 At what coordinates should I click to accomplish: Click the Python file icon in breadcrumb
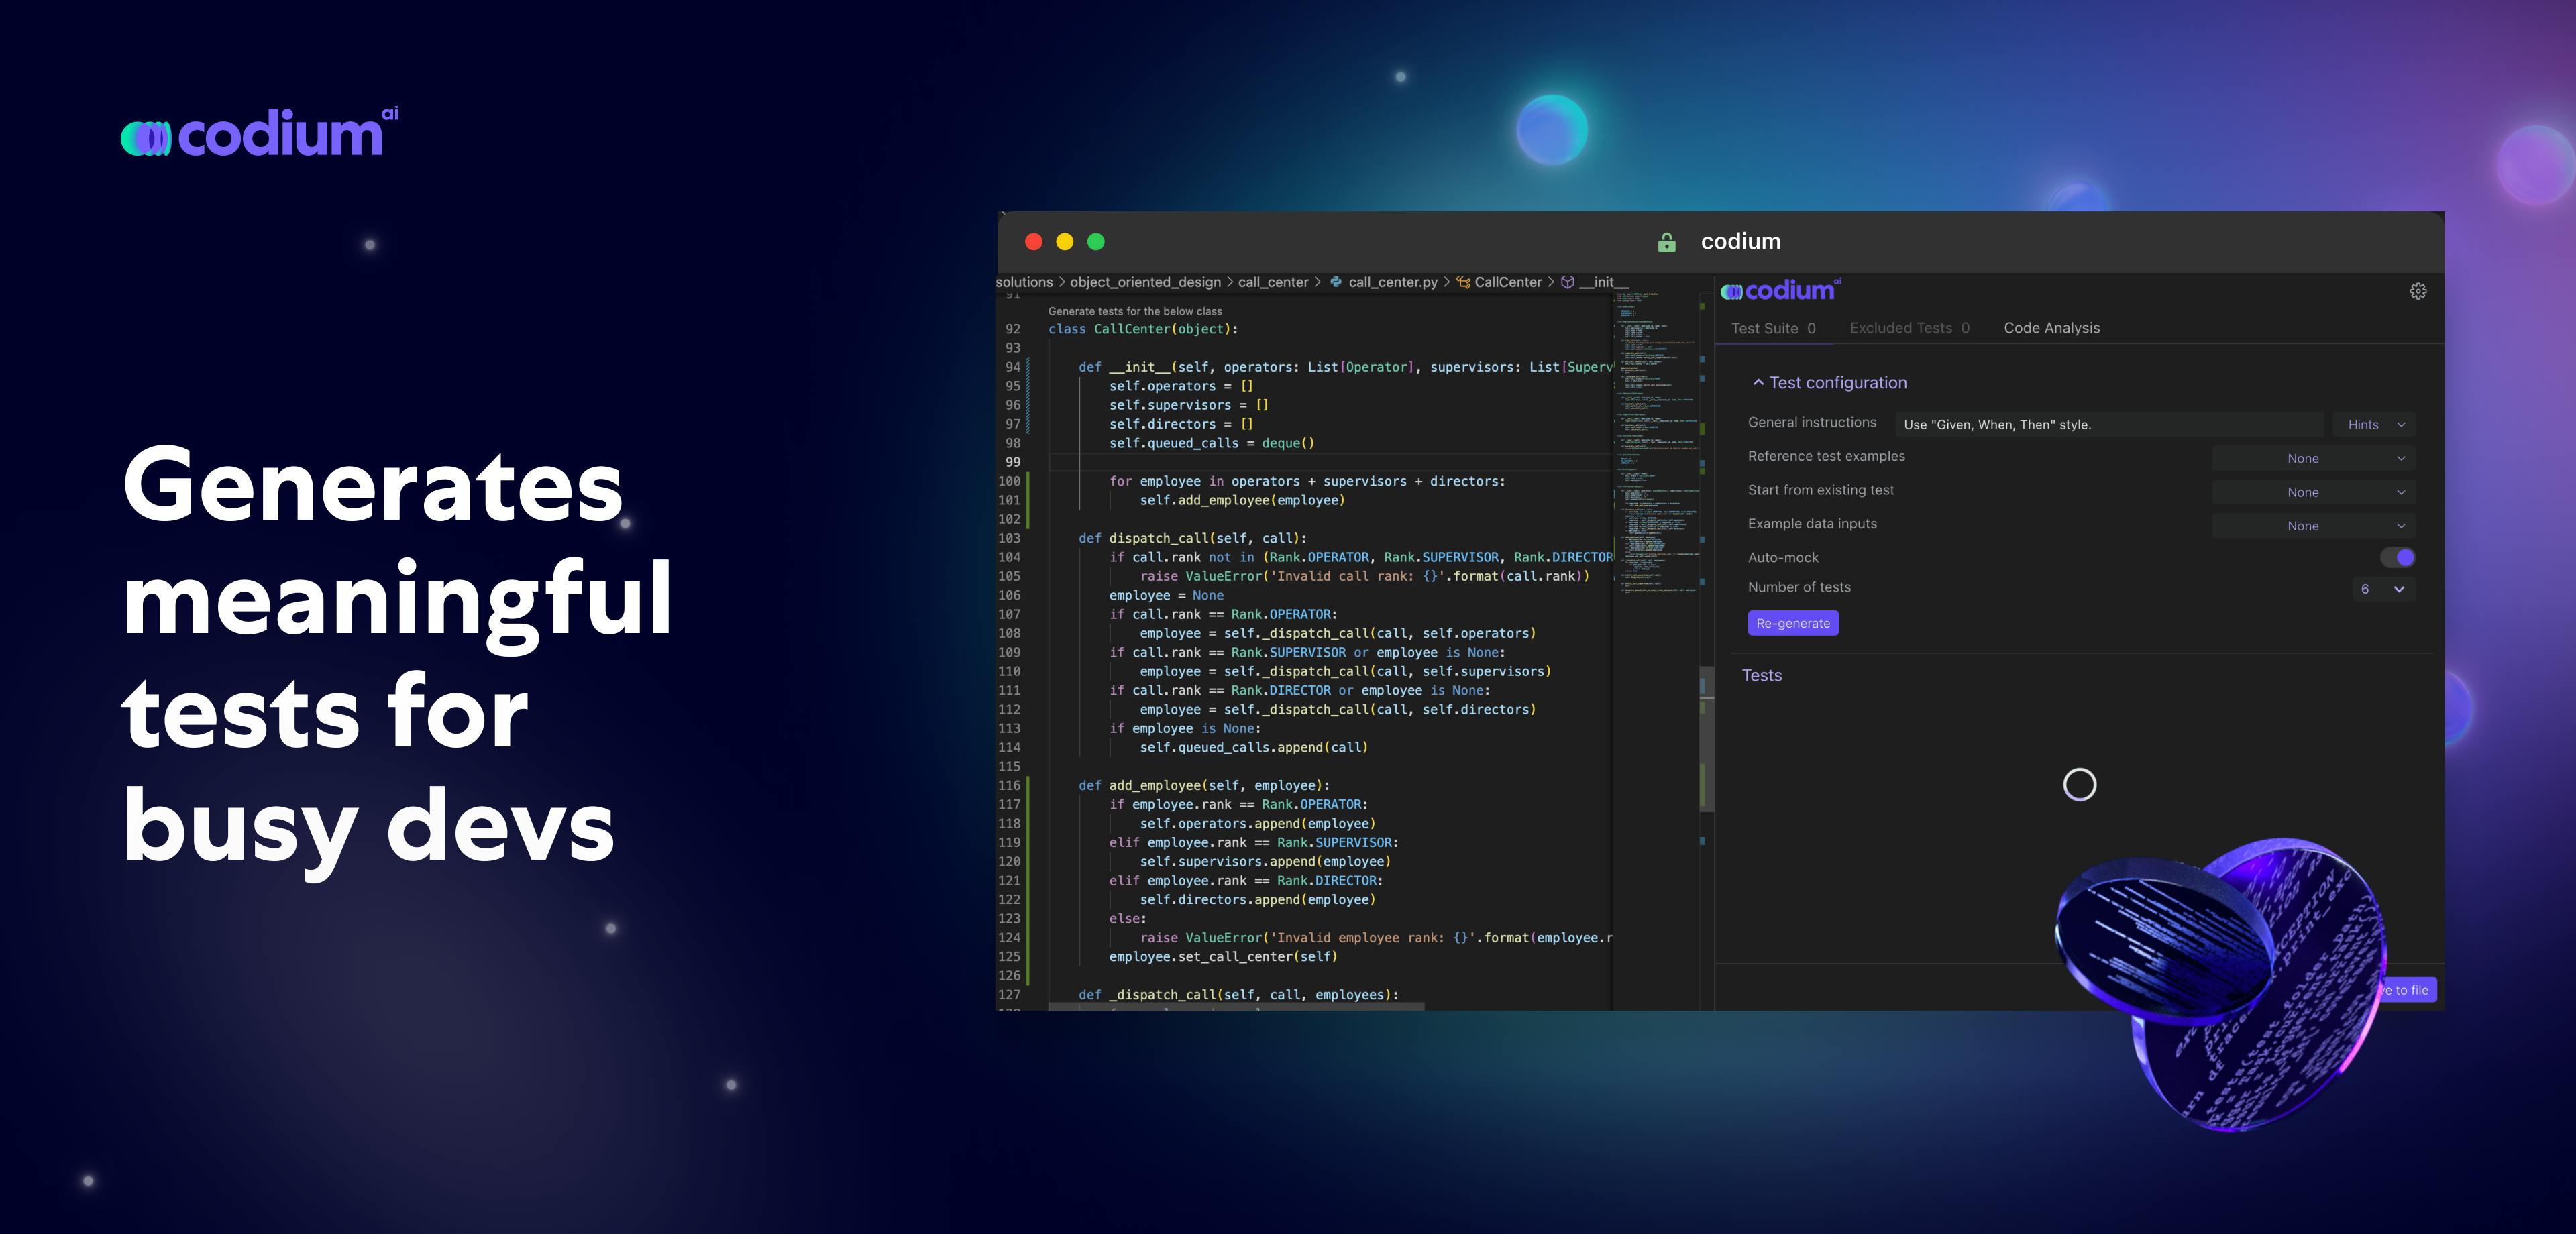click(x=1335, y=282)
